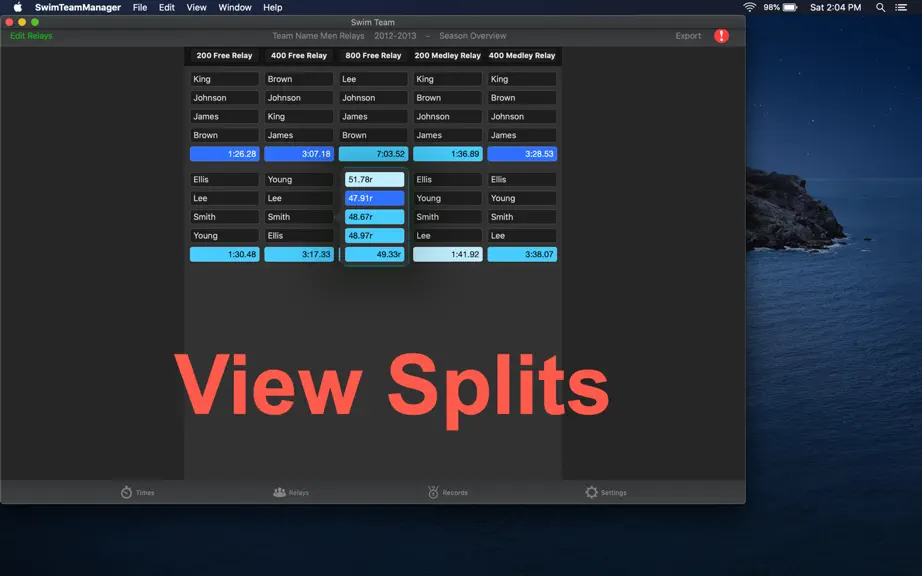Select the 51.78r split
This screenshot has width=922, height=576.
(375, 179)
